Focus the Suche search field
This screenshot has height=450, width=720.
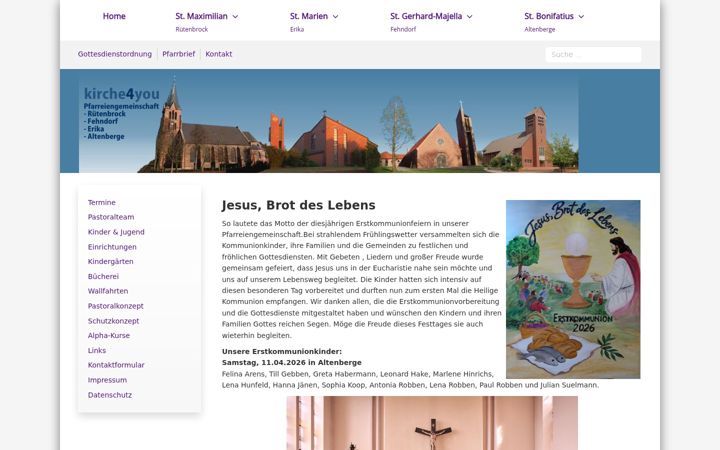coord(593,54)
